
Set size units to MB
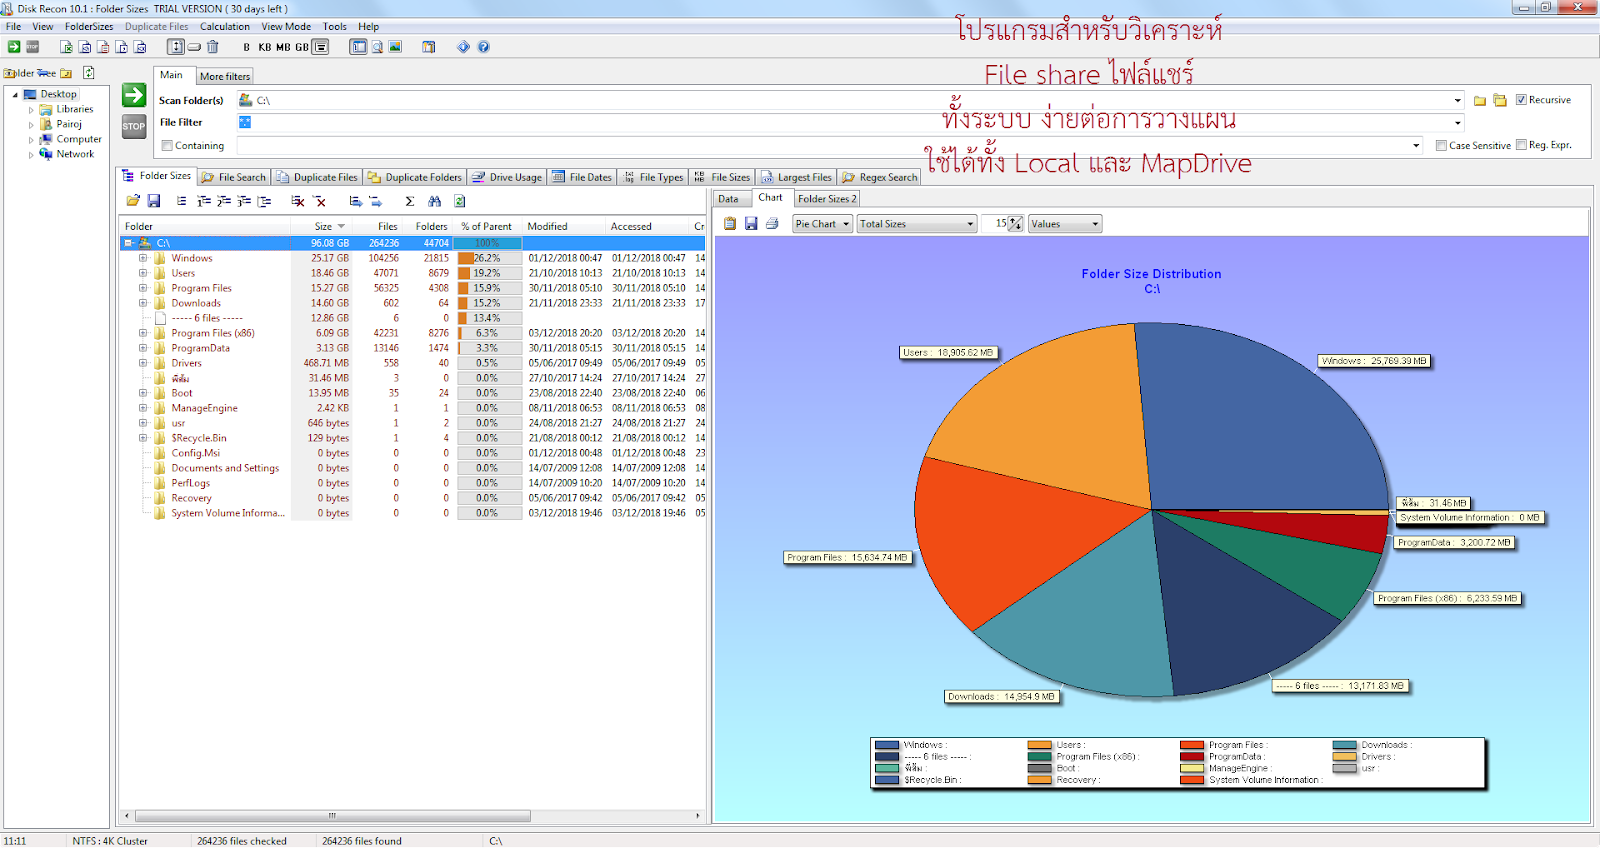pyautogui.click(x=283, y=47)
